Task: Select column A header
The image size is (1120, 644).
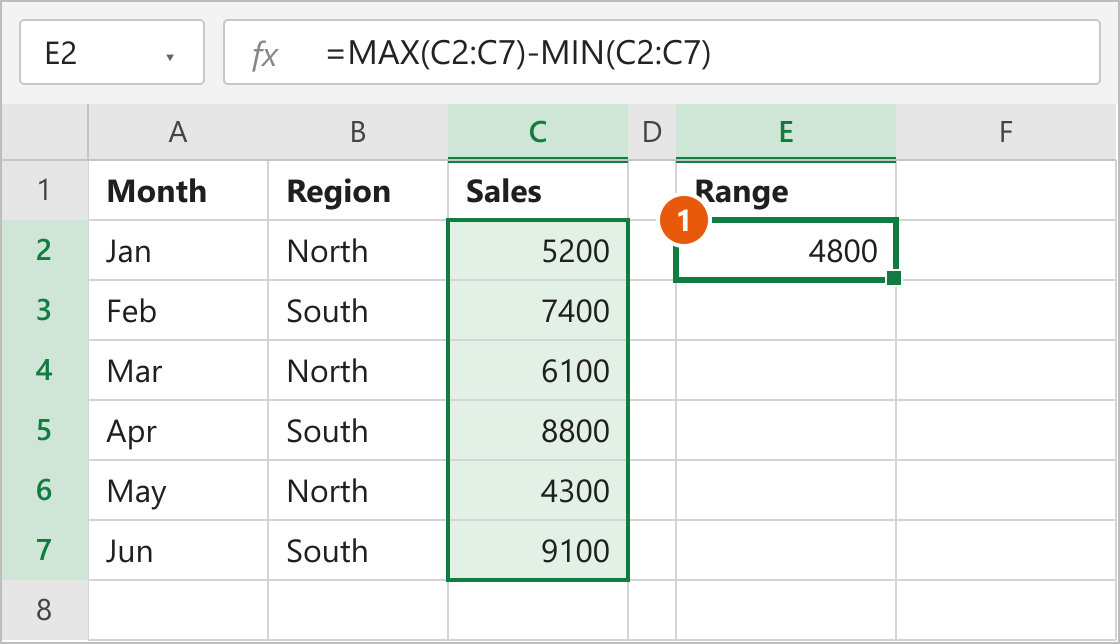Action: click(178, 132)
